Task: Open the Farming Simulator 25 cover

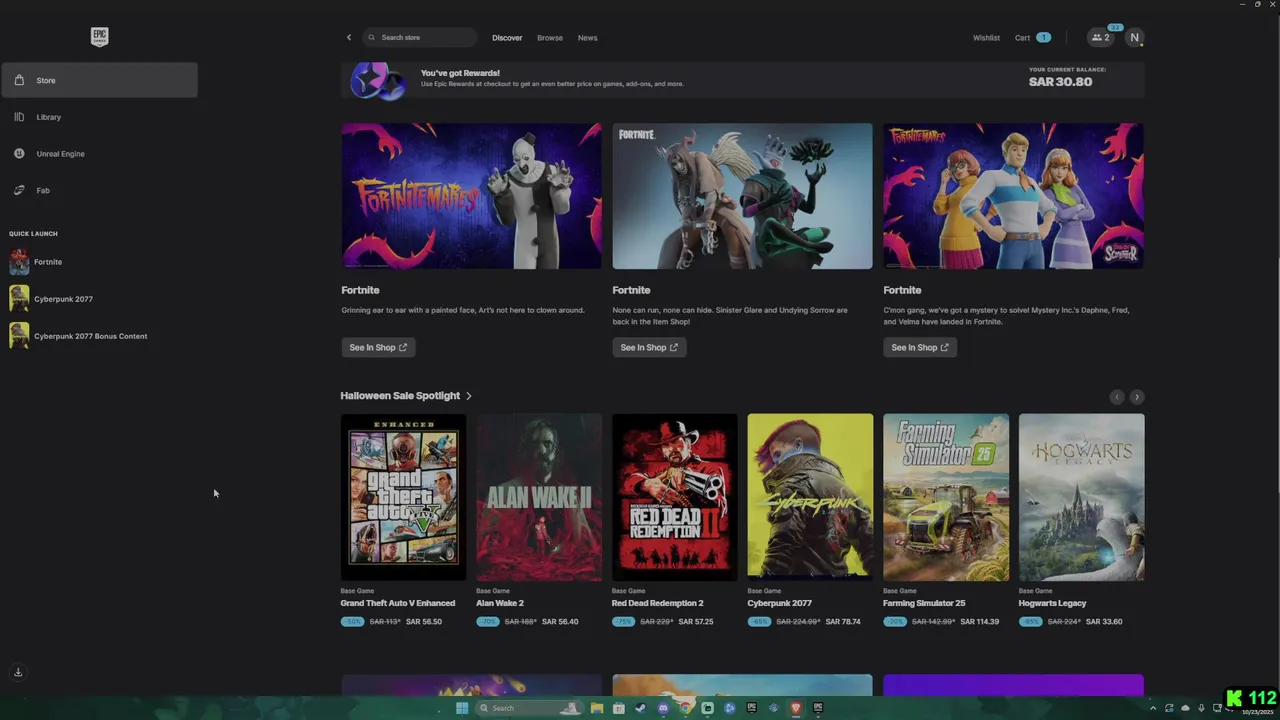Action: pos(946,497)
